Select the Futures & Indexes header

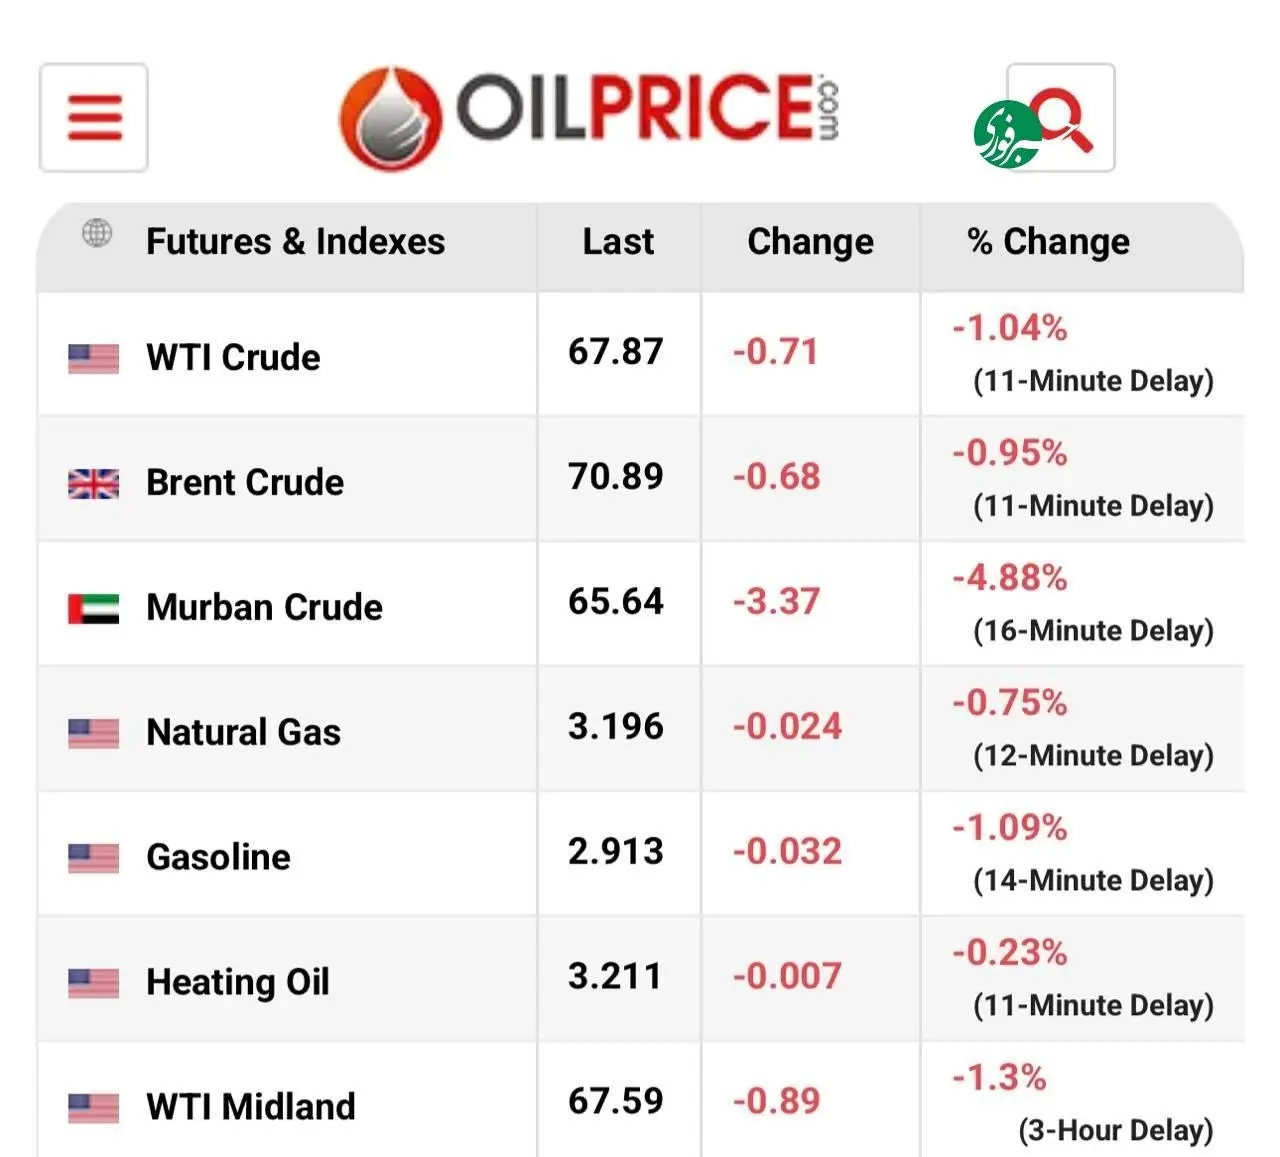295,242
